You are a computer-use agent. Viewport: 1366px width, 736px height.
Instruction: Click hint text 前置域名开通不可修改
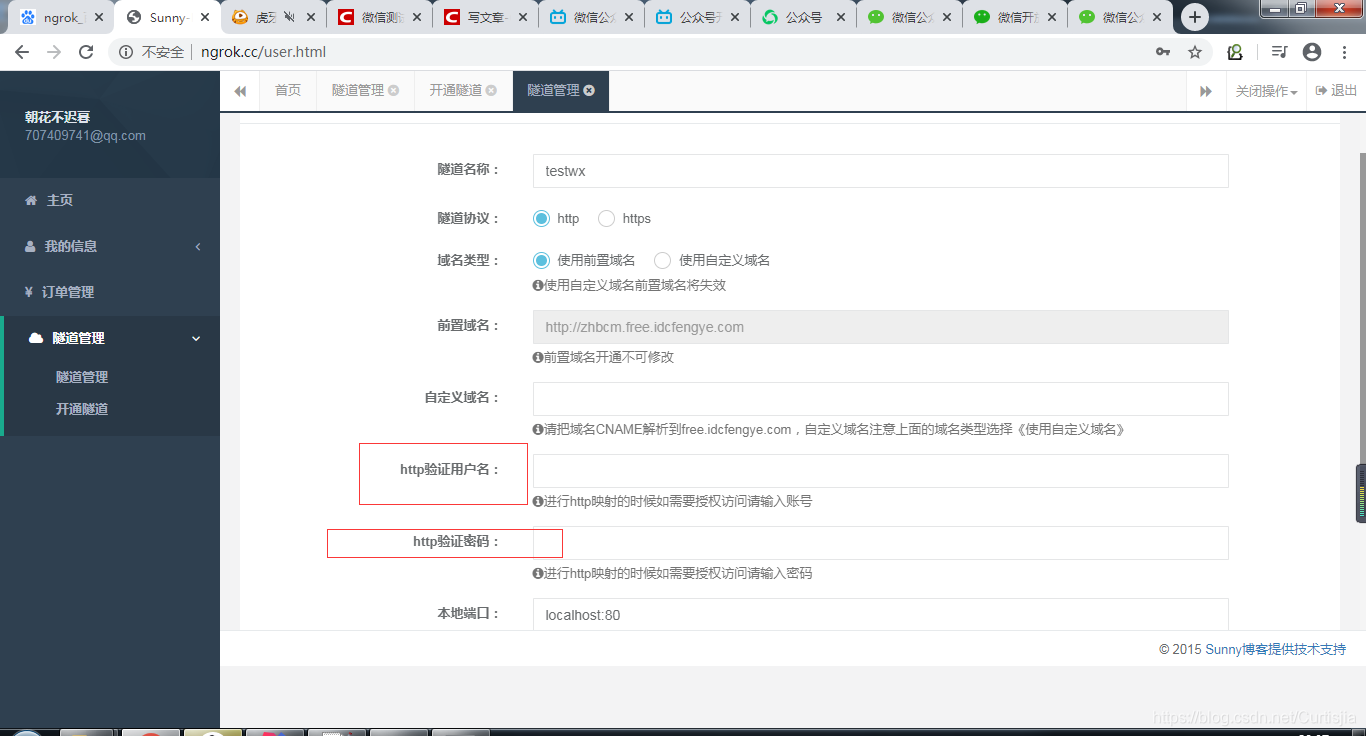click(608, 357)
